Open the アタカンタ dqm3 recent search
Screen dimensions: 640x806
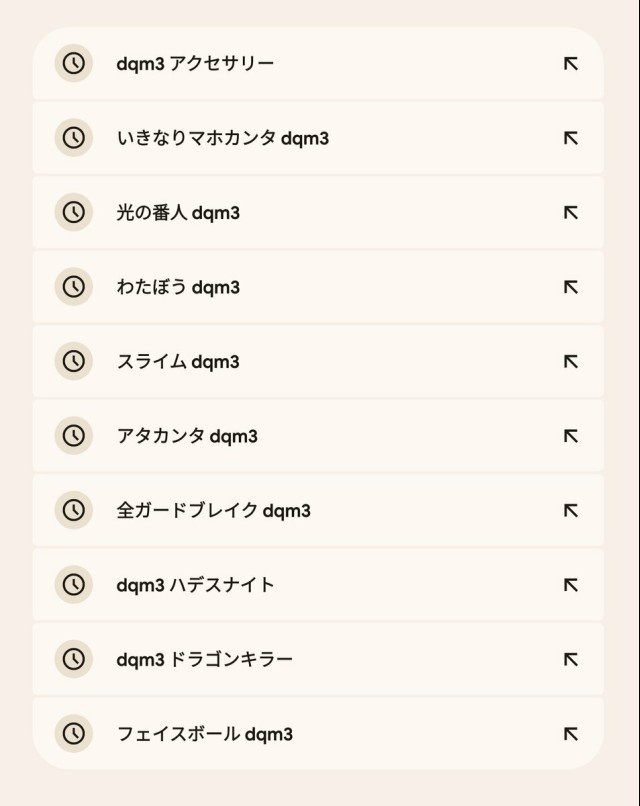(318, 436)
